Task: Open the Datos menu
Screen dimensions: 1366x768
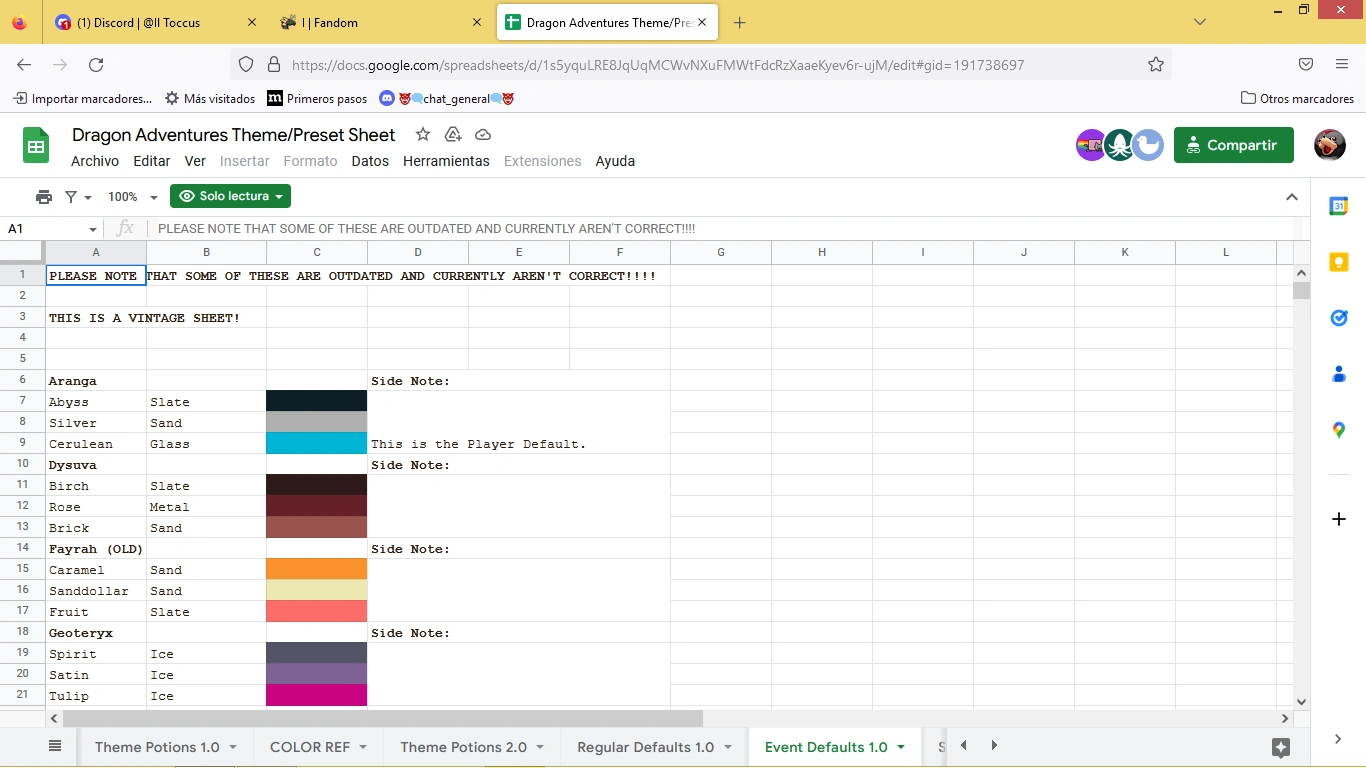Action: point(370,161)
